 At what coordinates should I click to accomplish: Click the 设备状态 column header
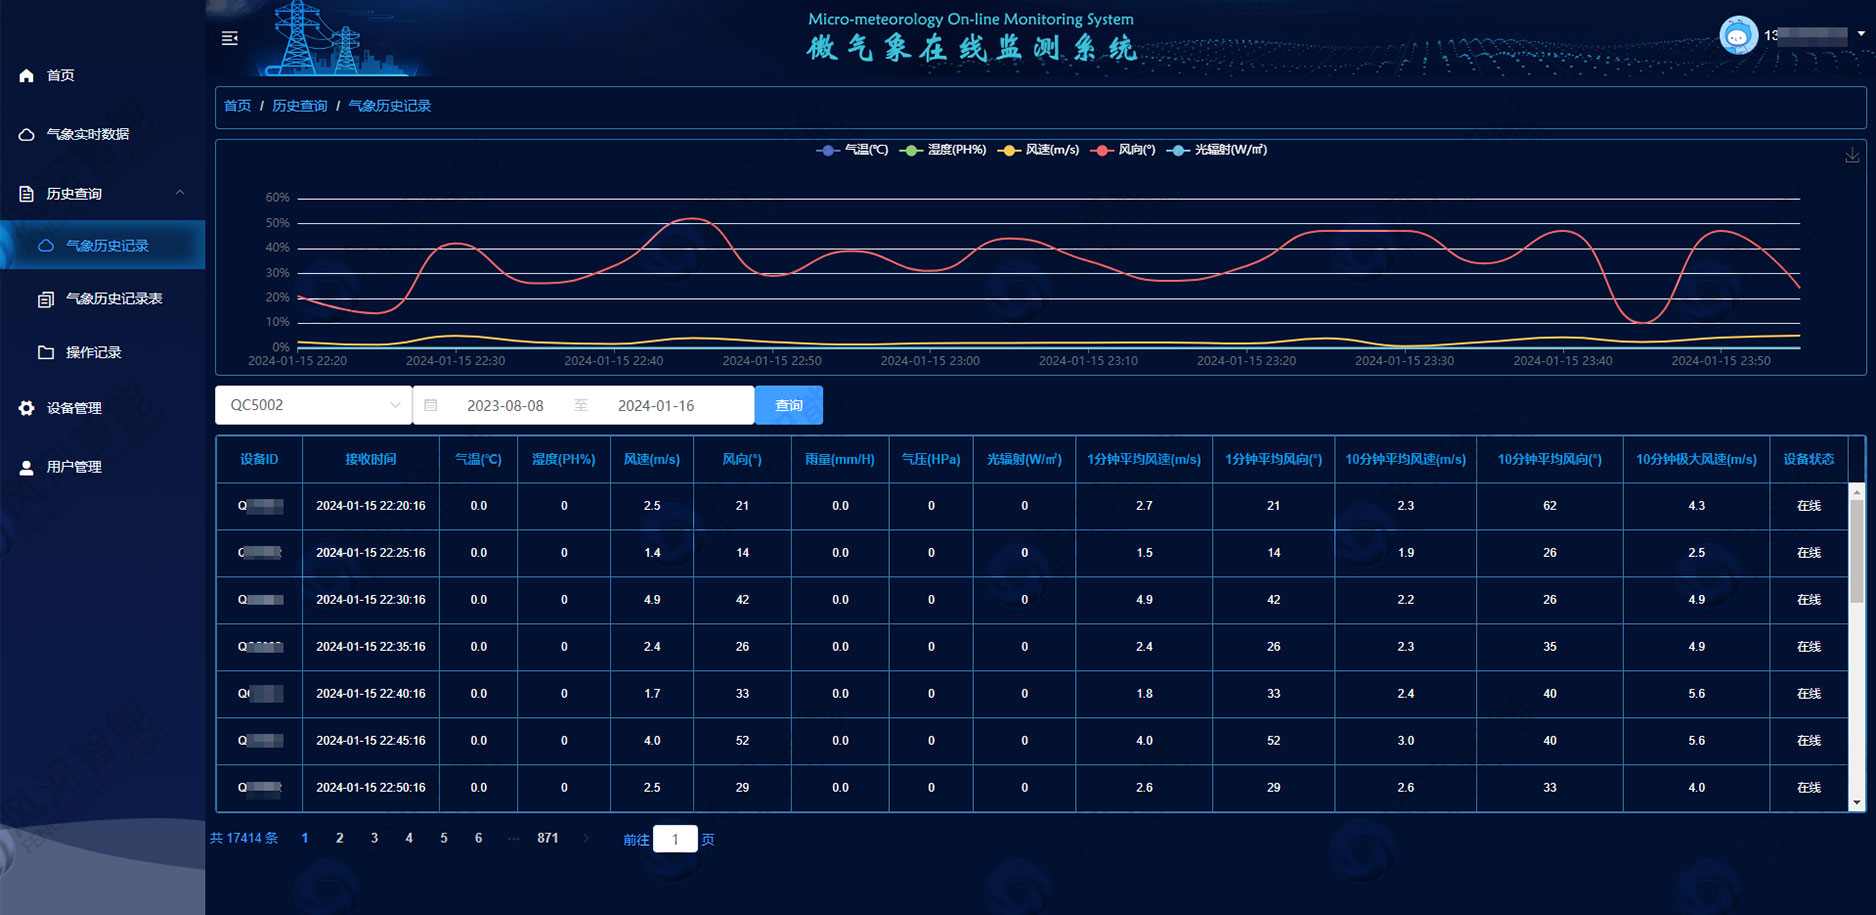[1809, 459]
